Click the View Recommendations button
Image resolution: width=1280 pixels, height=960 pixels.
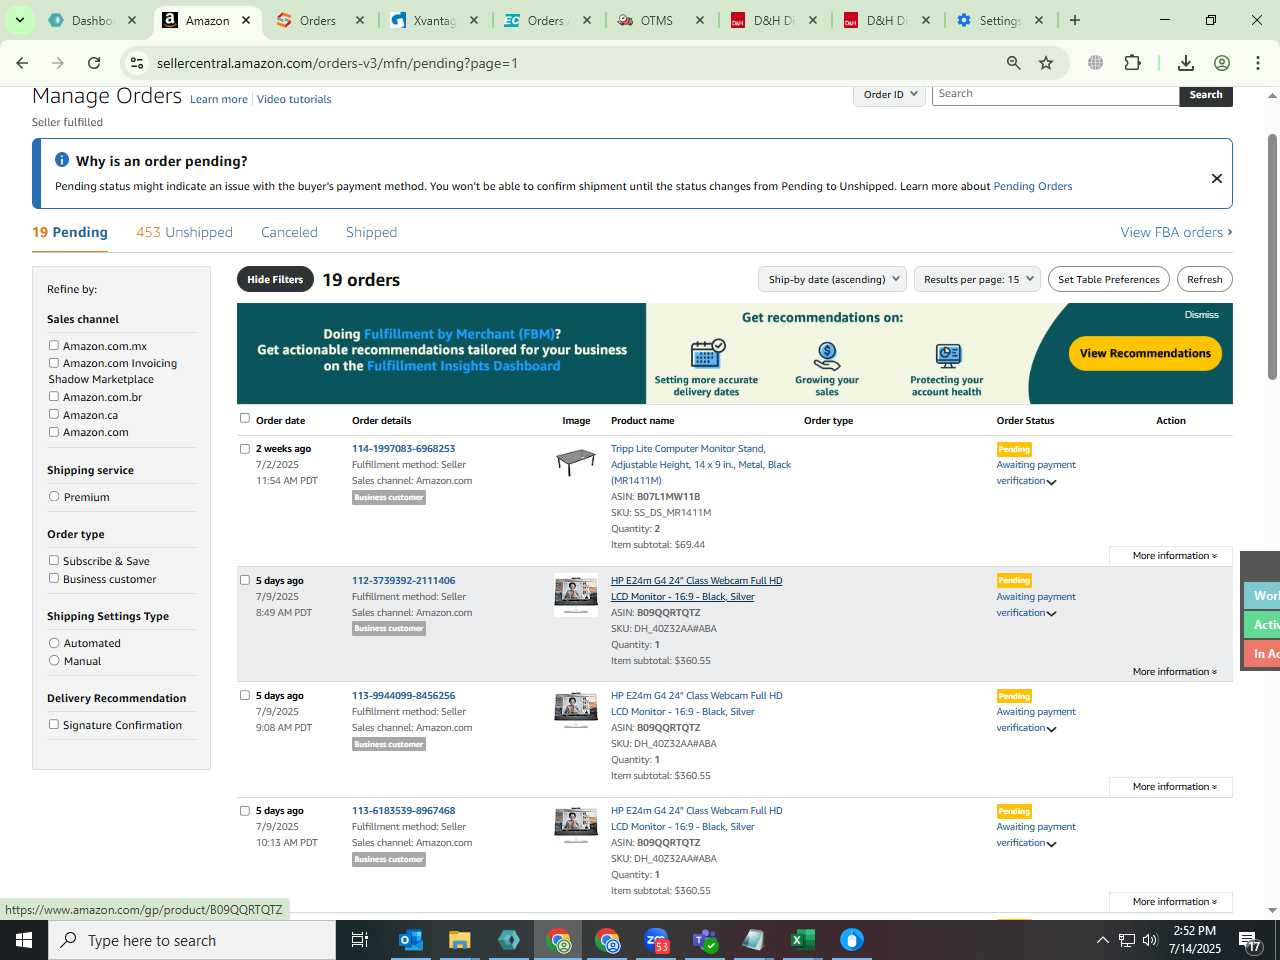click(1145, 353)
